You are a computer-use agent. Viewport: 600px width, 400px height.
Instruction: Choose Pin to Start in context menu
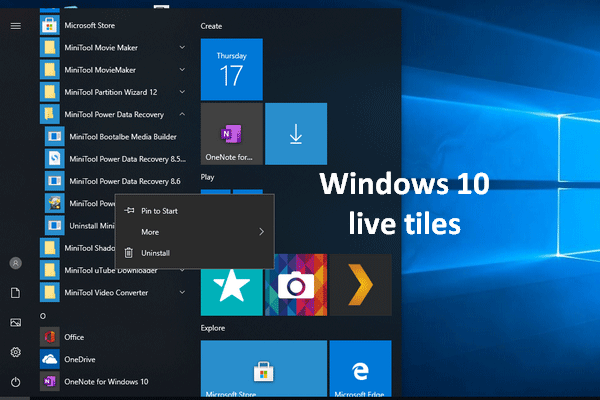coord(195,211)
